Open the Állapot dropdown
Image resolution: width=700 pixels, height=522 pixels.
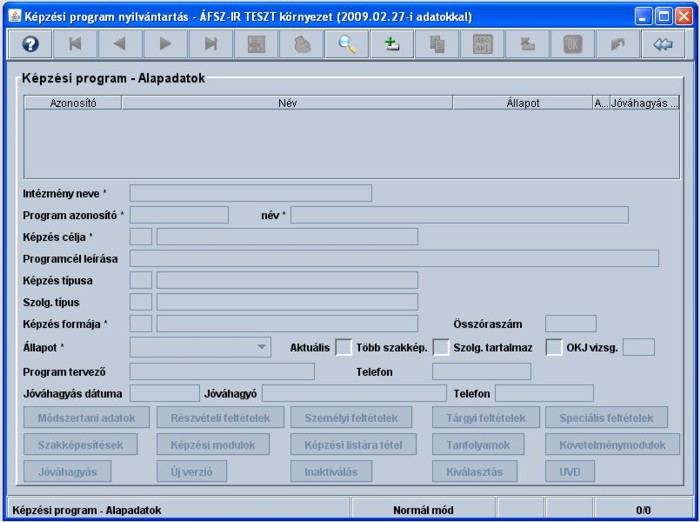[200, 347]
